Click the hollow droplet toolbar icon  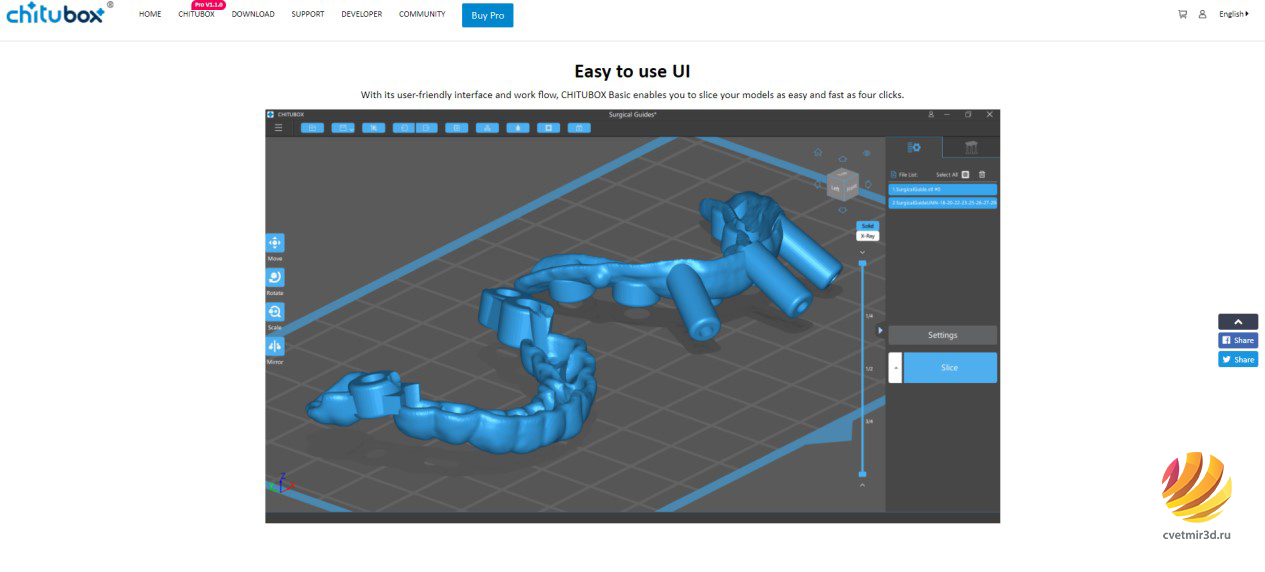pyautogui.click(x=517, y=128)
